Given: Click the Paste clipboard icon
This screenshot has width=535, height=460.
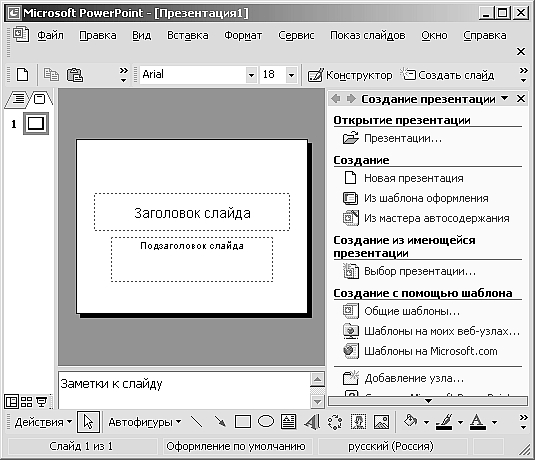Looking at the screenshot, I should [x=75, y=75].
